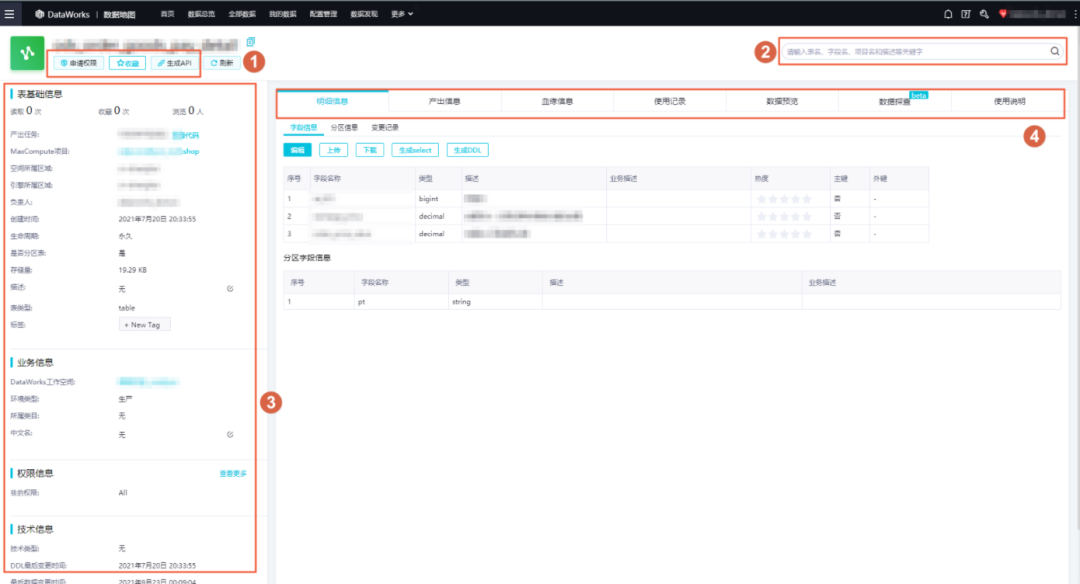Image resolution: width=1080 pixels, height=584 pixels.
Task: Select the 变更记录 sub-tab
Action: pyautogui.click(x=384, y=127)
